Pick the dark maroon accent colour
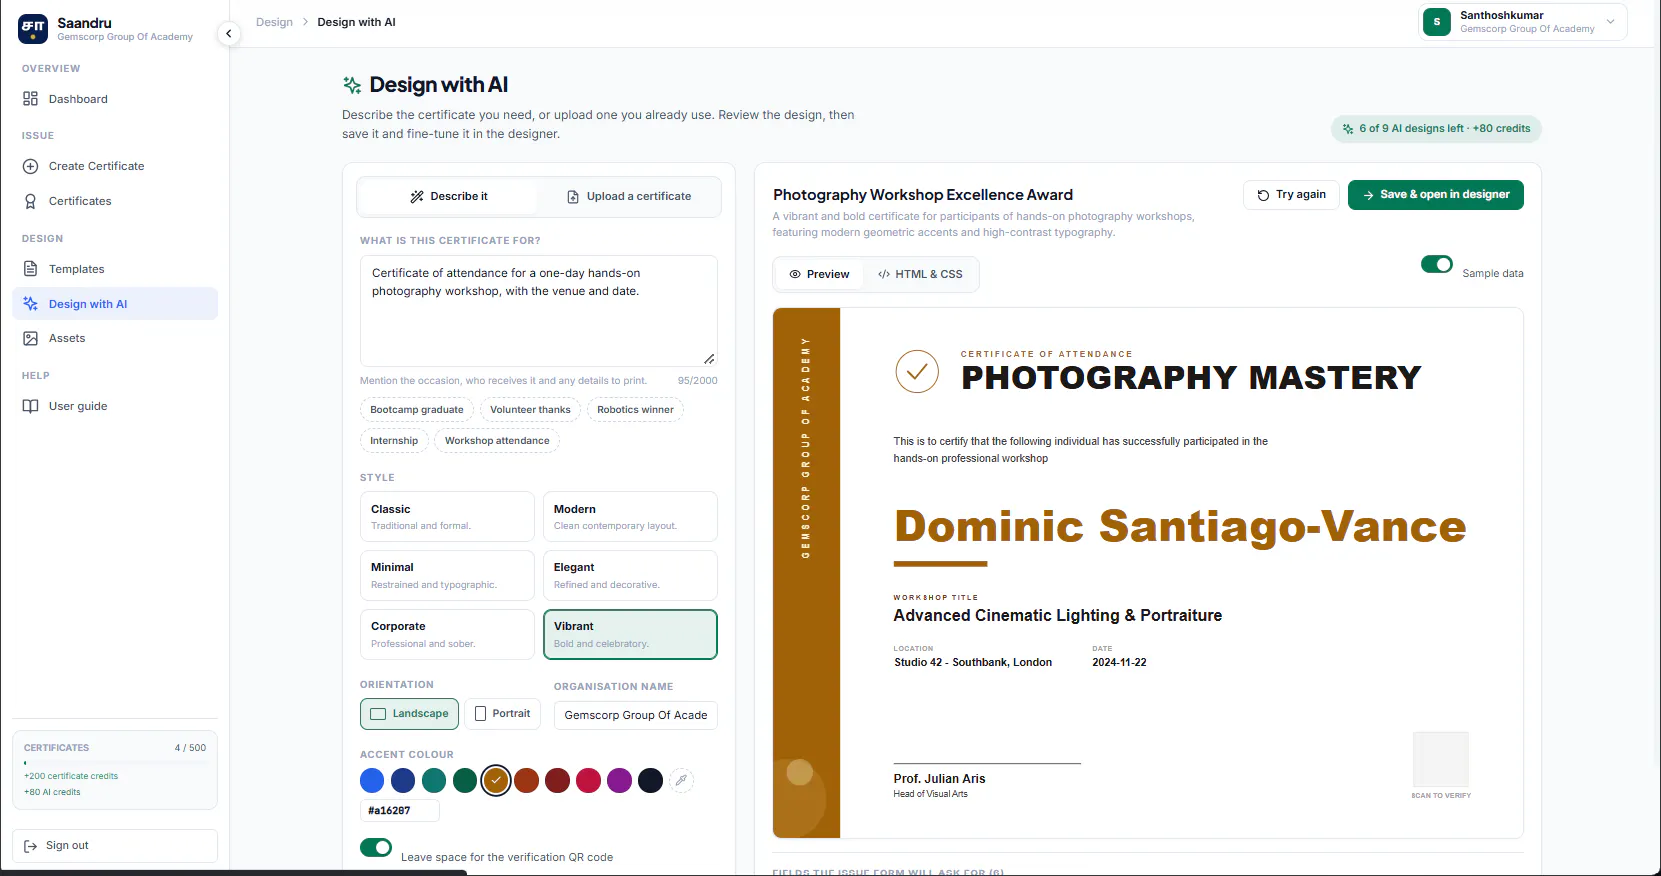 (558, 781)
